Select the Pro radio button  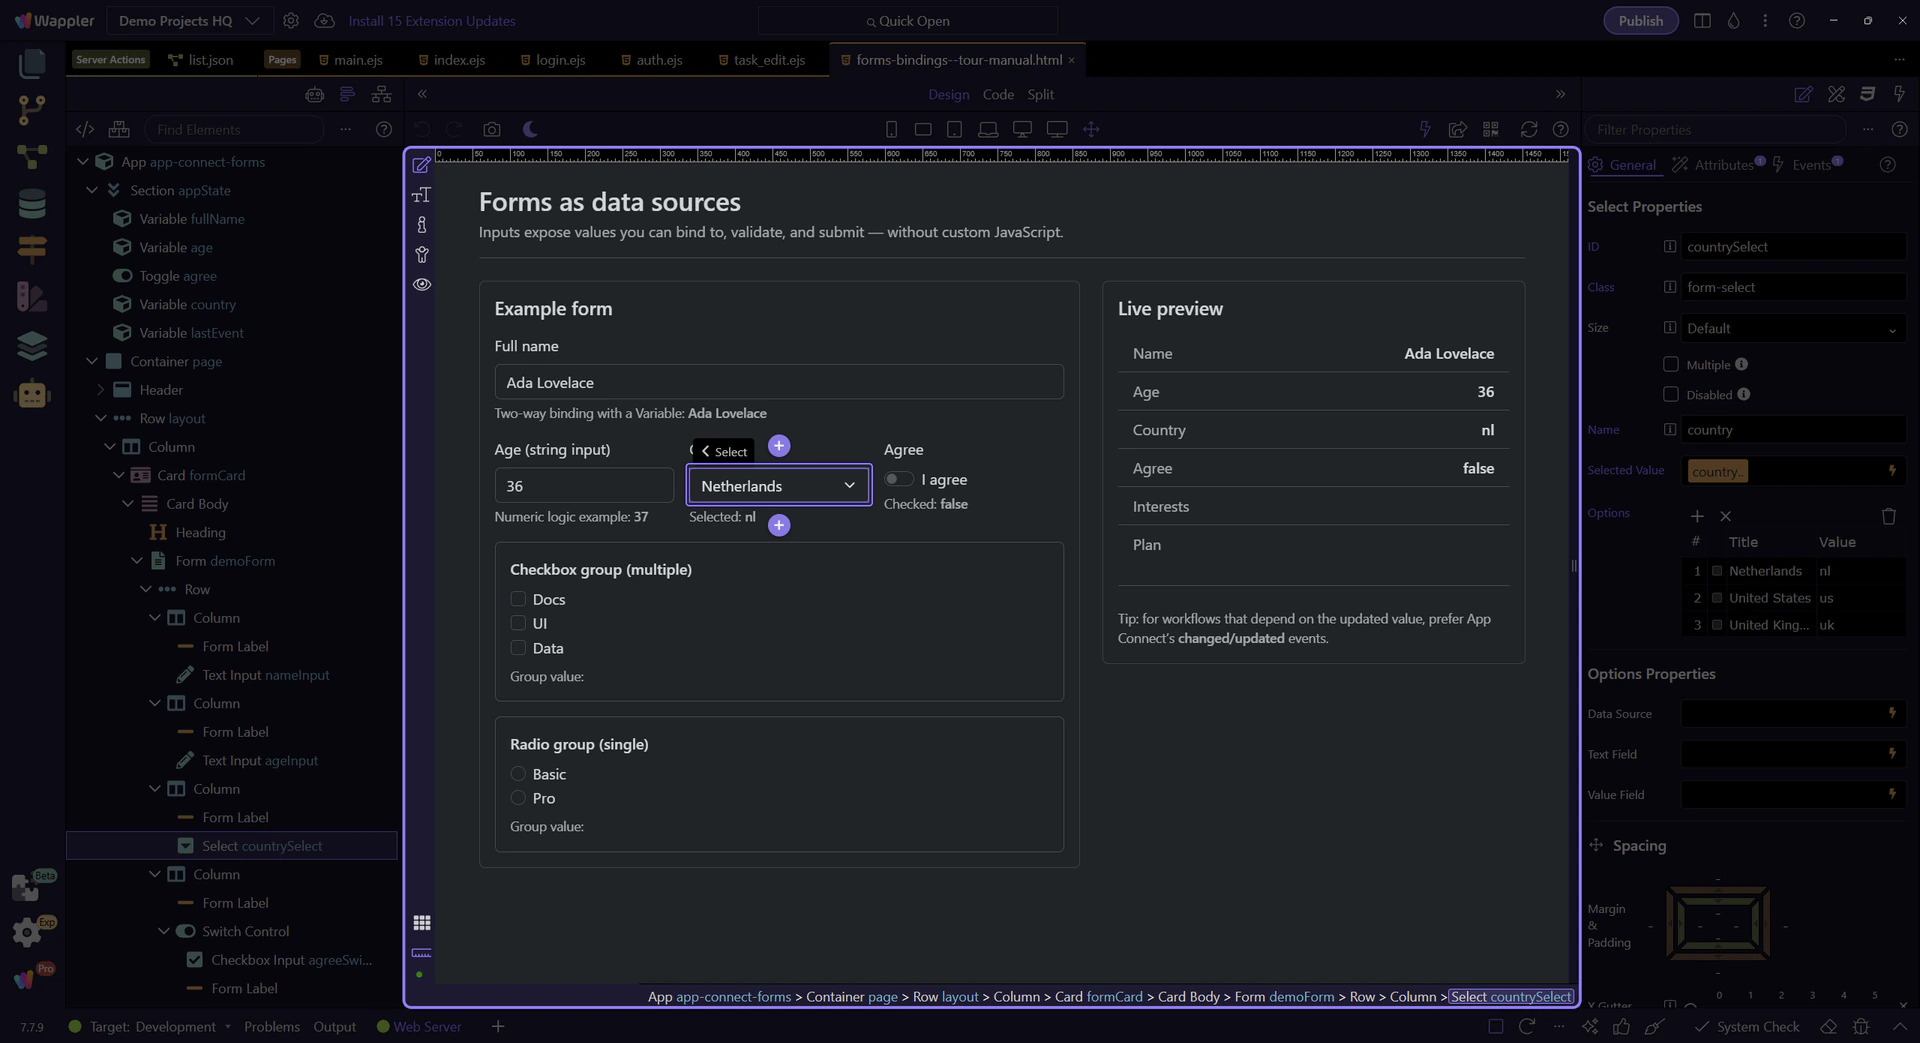(x=518, y=798)
